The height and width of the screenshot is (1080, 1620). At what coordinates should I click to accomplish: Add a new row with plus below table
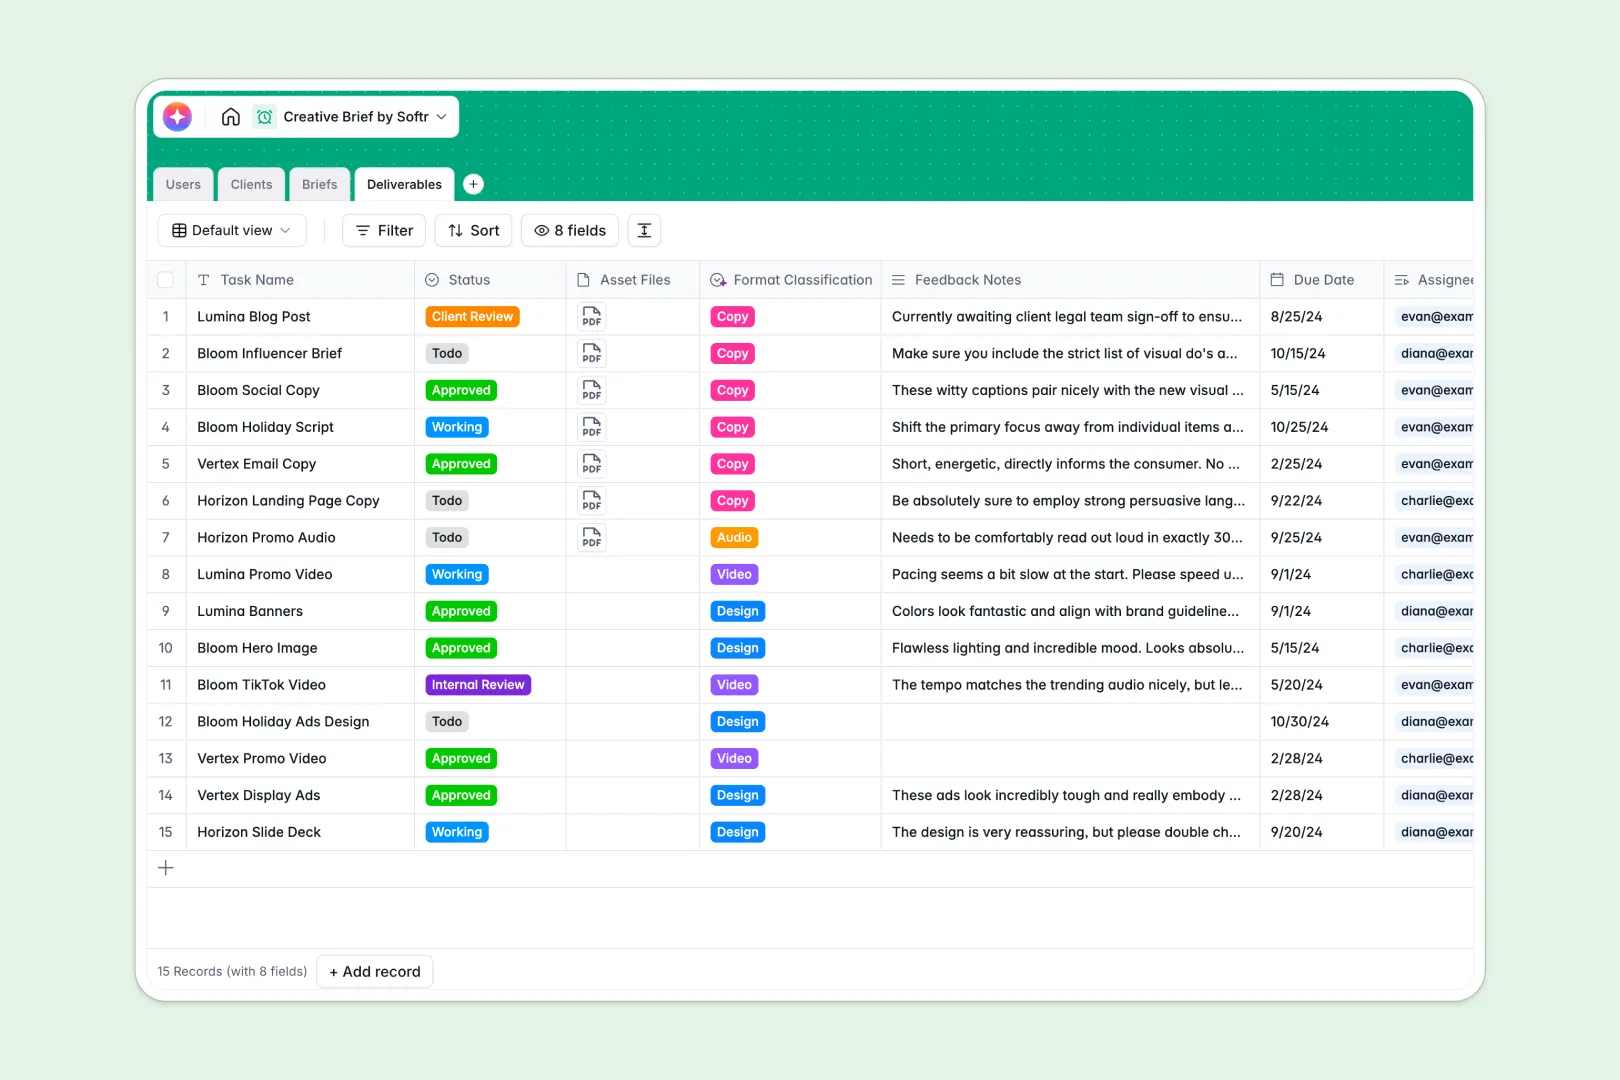pos(166,868)
